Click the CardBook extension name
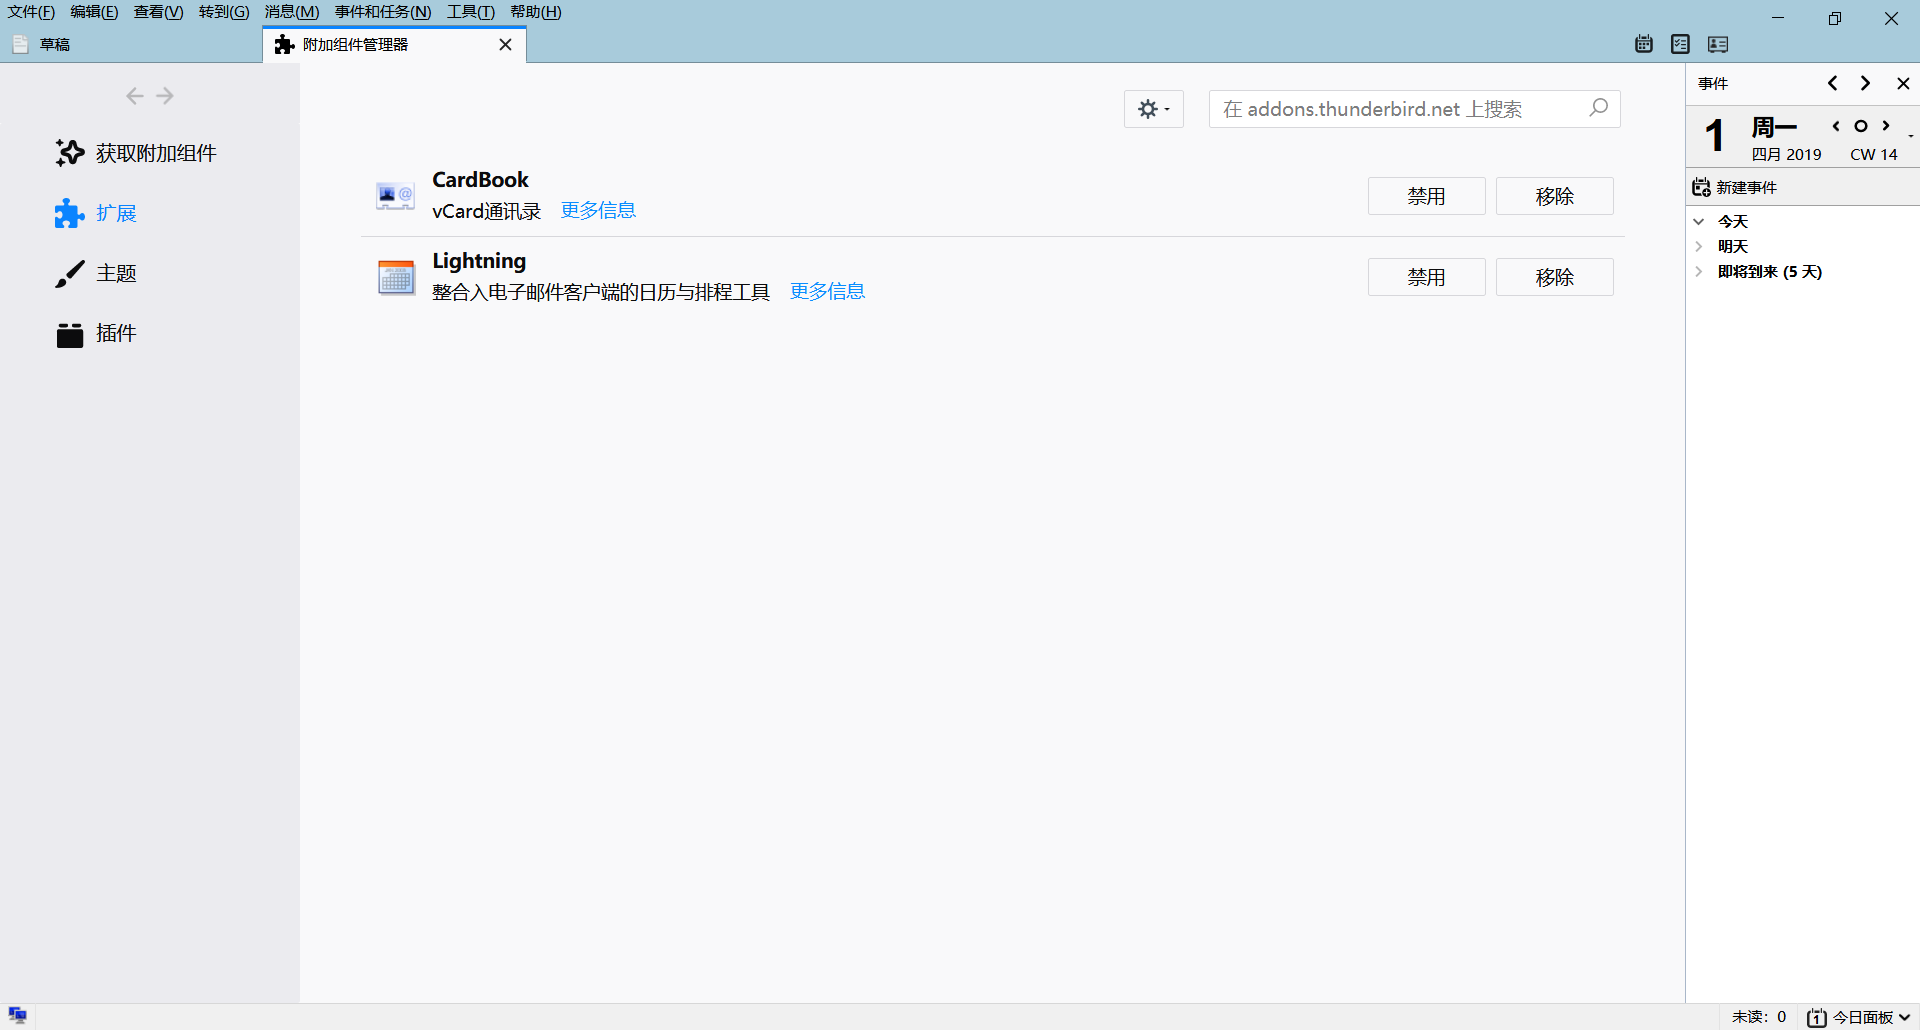The height and width of the screenshot is (1030, 1920). (480, 180)
